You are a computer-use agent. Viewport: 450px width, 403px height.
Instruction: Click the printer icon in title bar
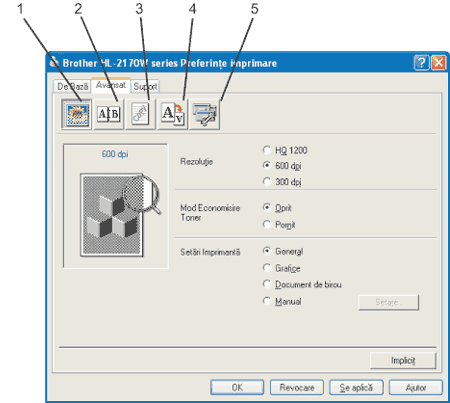pos(54,62)
